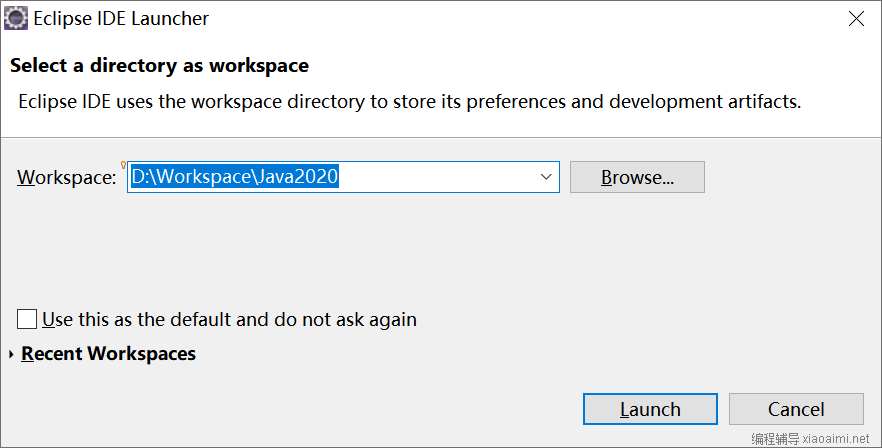This screenshot has width=882, height=448.
Task: Click the highlighted D:\Workspace\Java2020 path text
Action: tap(235, 177)
